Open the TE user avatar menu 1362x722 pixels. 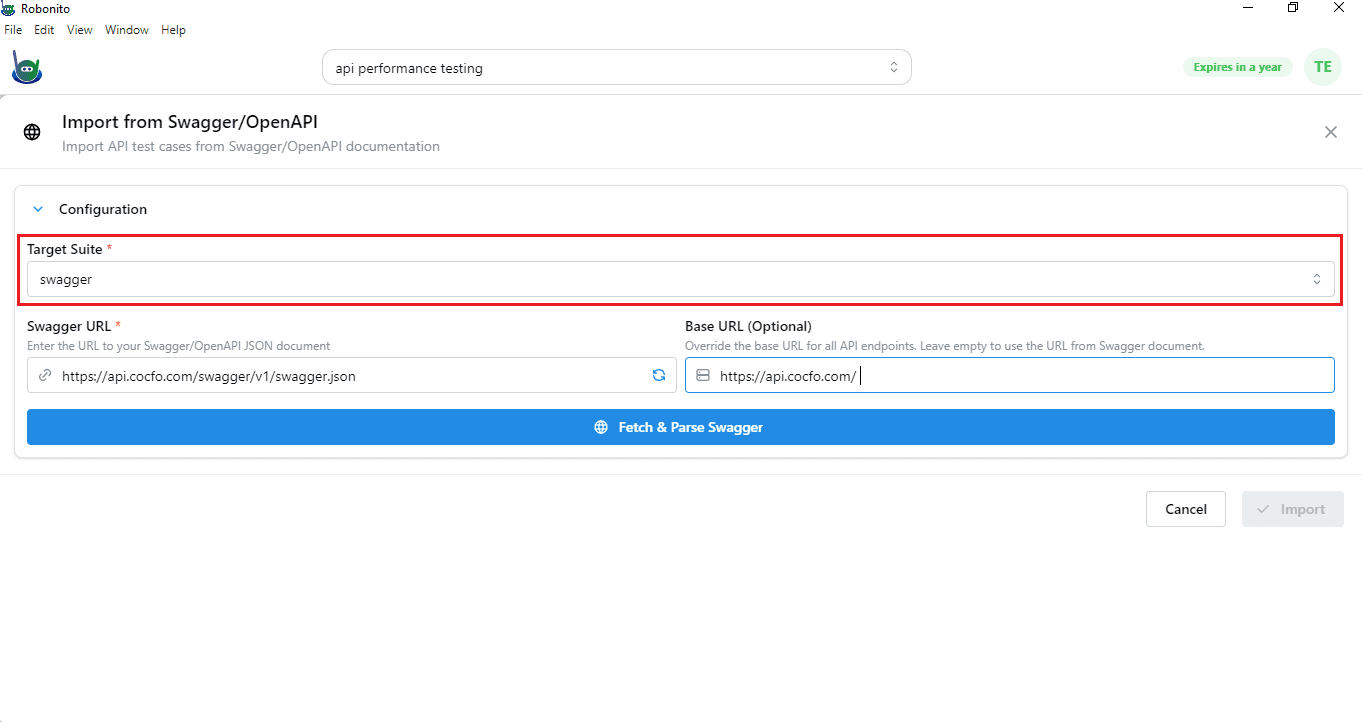[x=1323, y=67]
